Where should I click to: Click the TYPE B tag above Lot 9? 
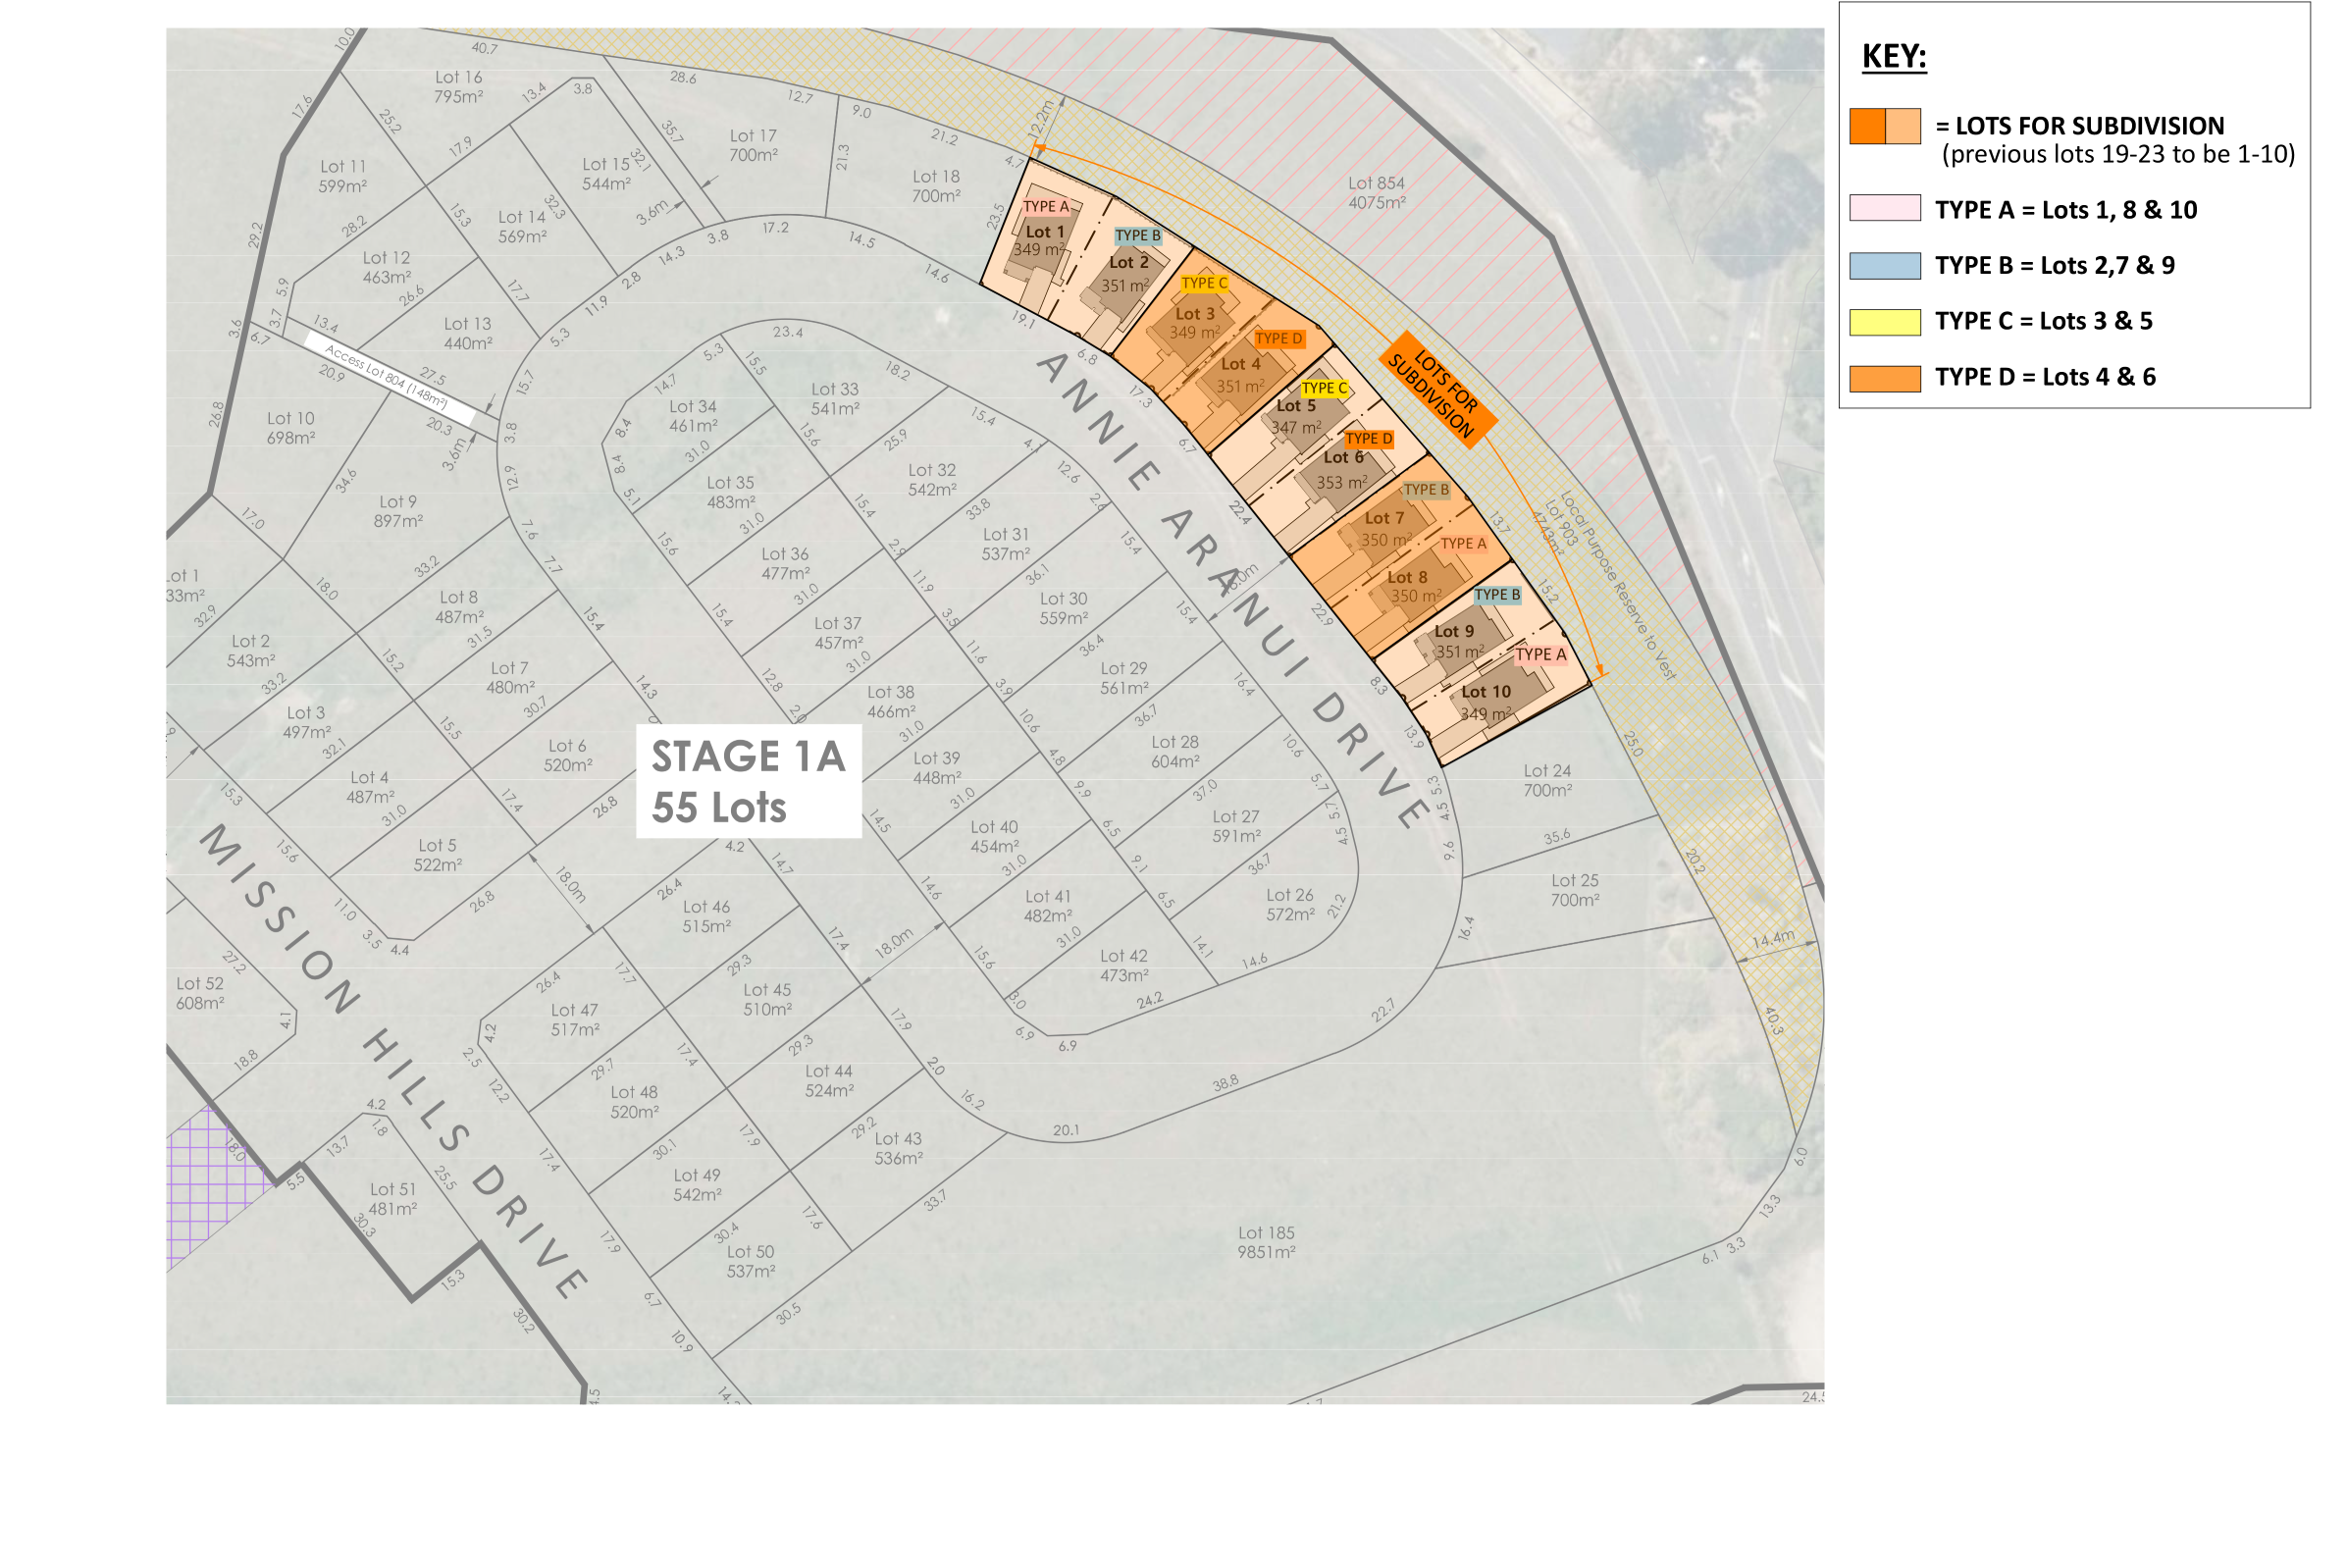point(1496,594)
